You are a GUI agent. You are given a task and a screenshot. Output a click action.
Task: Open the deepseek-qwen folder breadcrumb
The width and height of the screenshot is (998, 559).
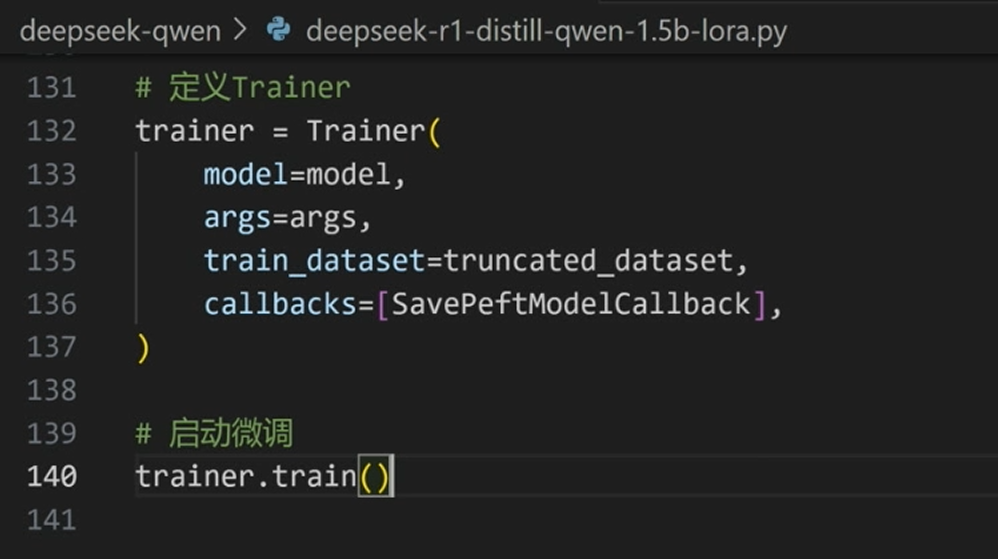click(x=120, y=31)
